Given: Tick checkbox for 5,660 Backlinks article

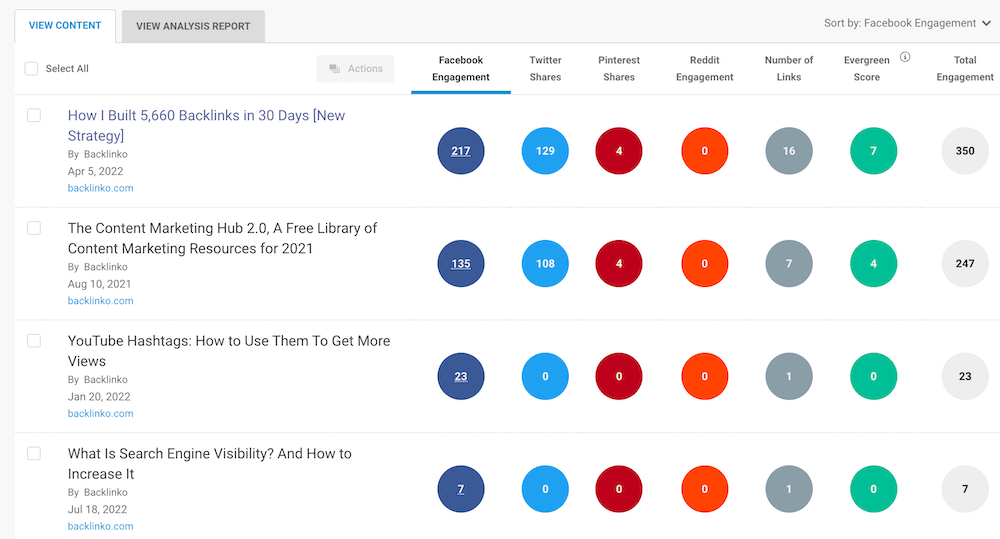Looking at the screenshot, I should coord(34,116).
